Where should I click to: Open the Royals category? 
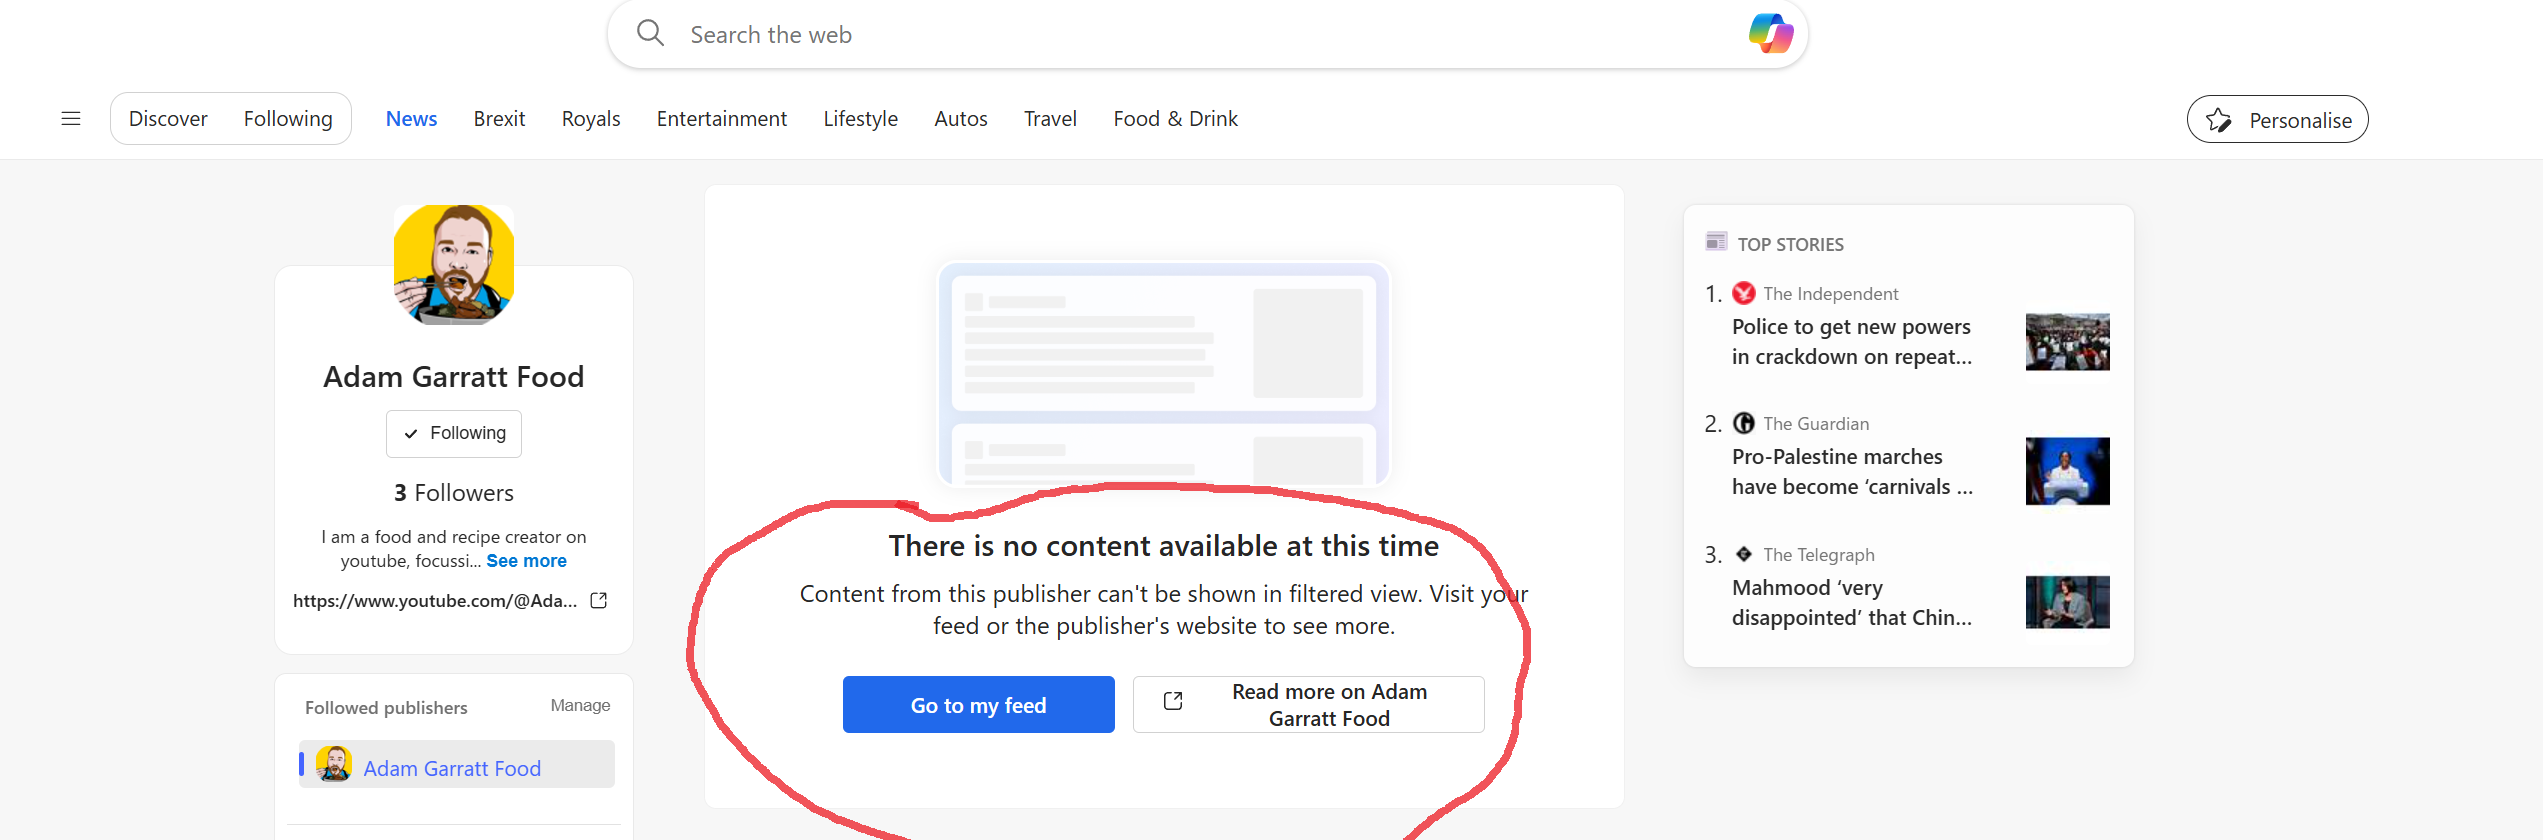tap(591, 119)
